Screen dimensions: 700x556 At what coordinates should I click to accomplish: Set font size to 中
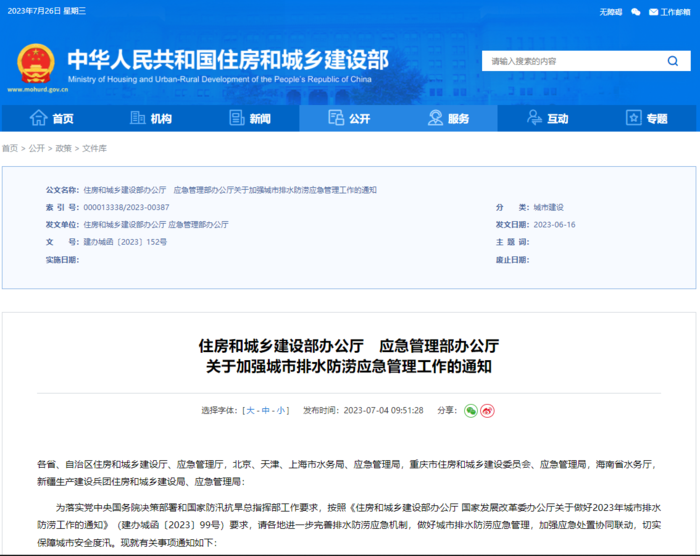point(266,410)
